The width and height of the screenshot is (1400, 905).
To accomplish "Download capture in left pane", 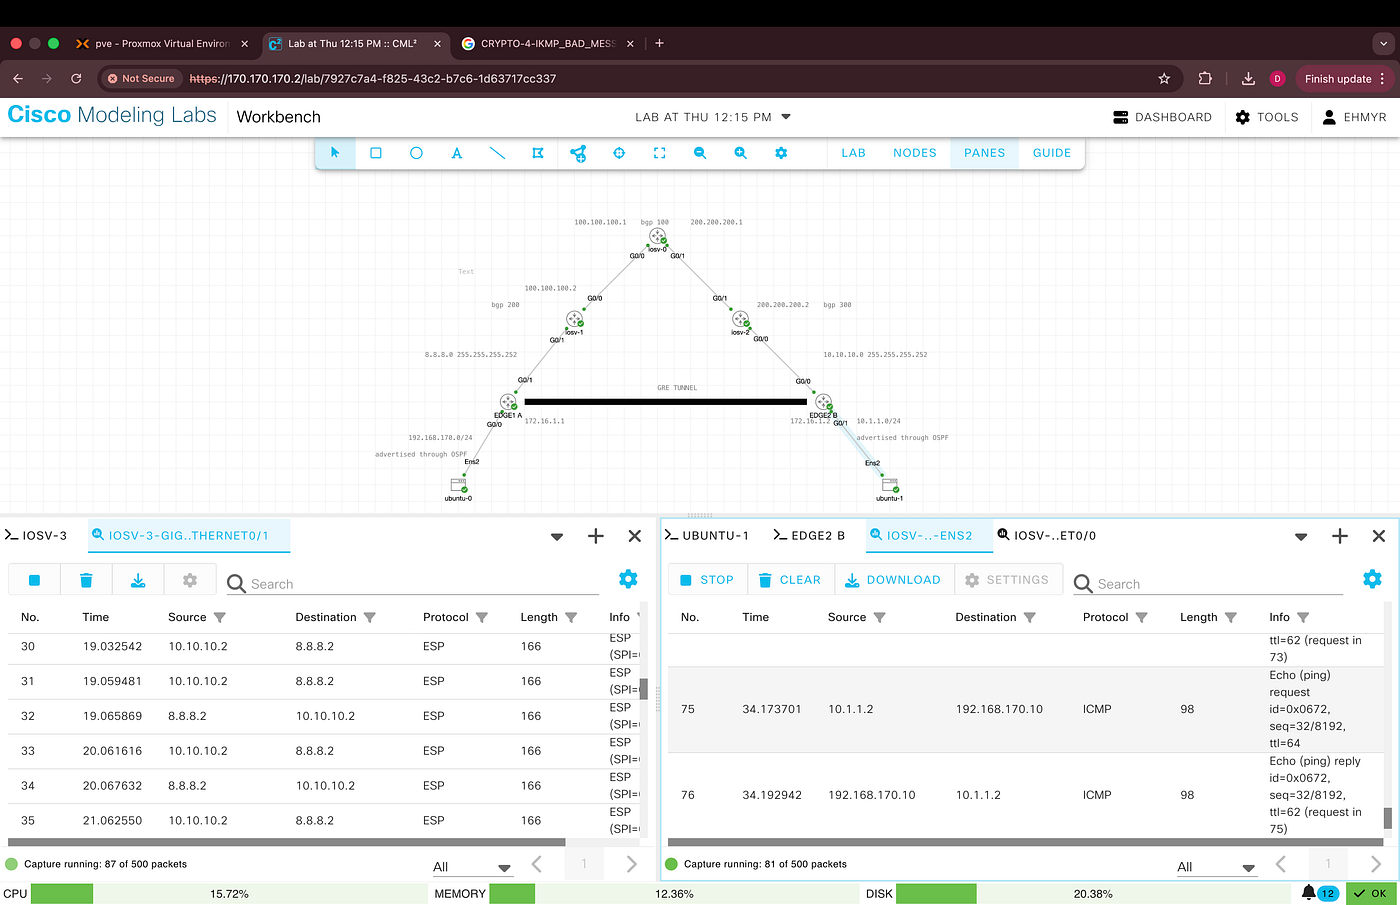I will pos(138,580).
